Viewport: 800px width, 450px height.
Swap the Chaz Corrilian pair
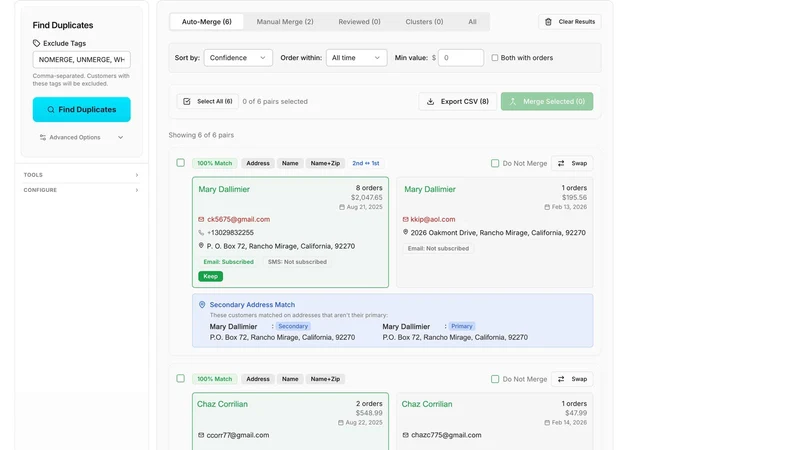point(572,379)
